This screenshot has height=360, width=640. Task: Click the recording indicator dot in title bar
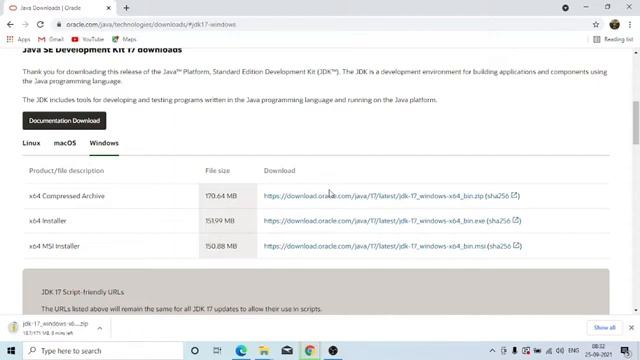(565, 8)
